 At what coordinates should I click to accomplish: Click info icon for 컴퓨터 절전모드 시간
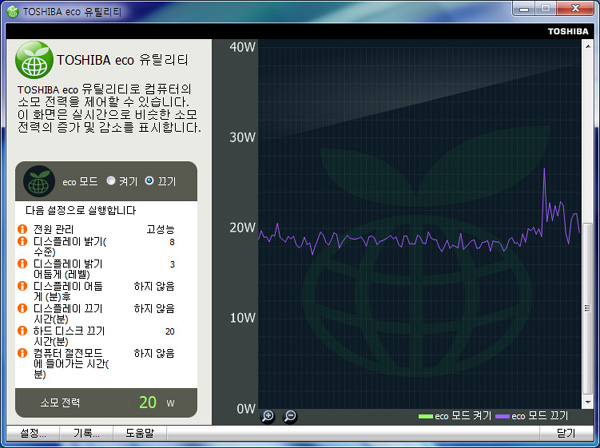23,352
